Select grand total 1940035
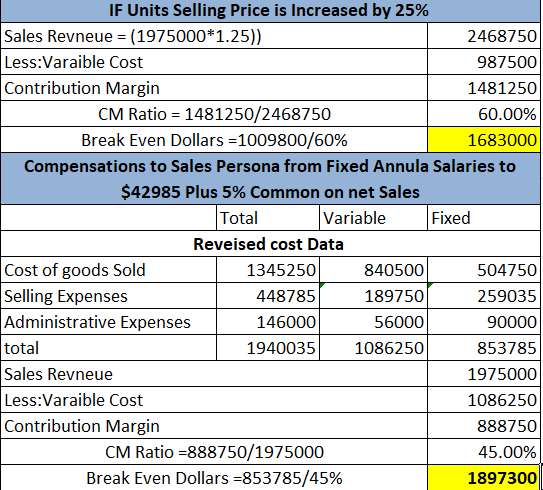The height and width of the screenshot is (490, 543). (268, 348)
